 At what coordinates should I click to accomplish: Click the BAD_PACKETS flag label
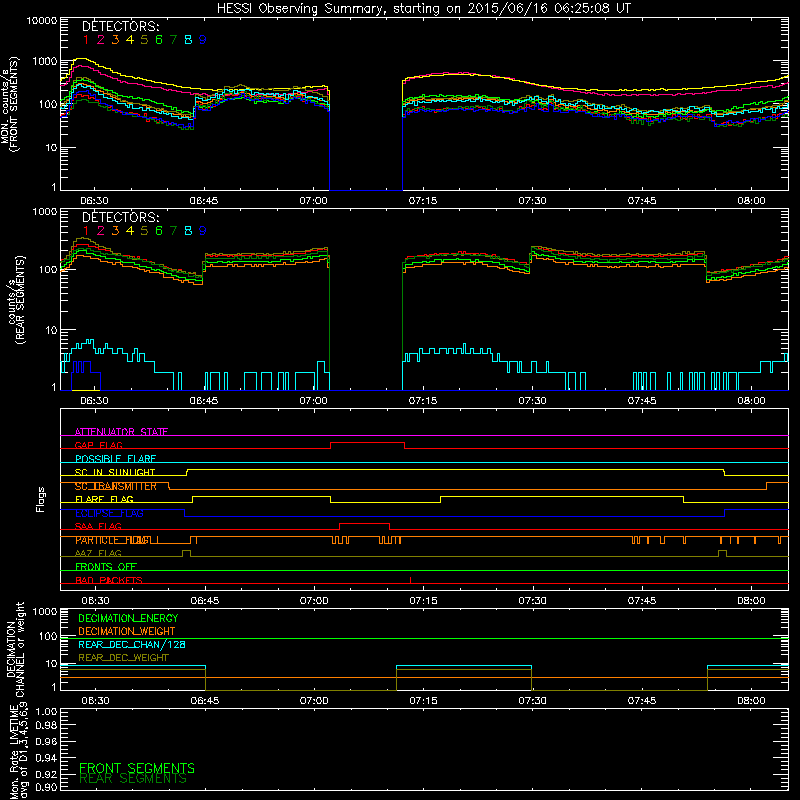click(109, 580)
